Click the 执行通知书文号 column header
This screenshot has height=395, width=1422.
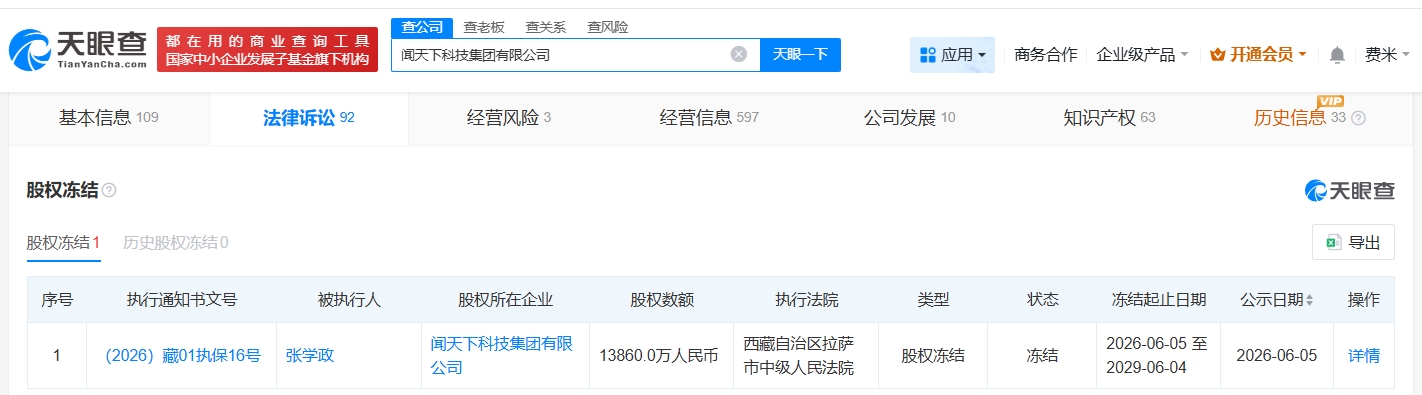pyautogui.click(x=182, y=300)
